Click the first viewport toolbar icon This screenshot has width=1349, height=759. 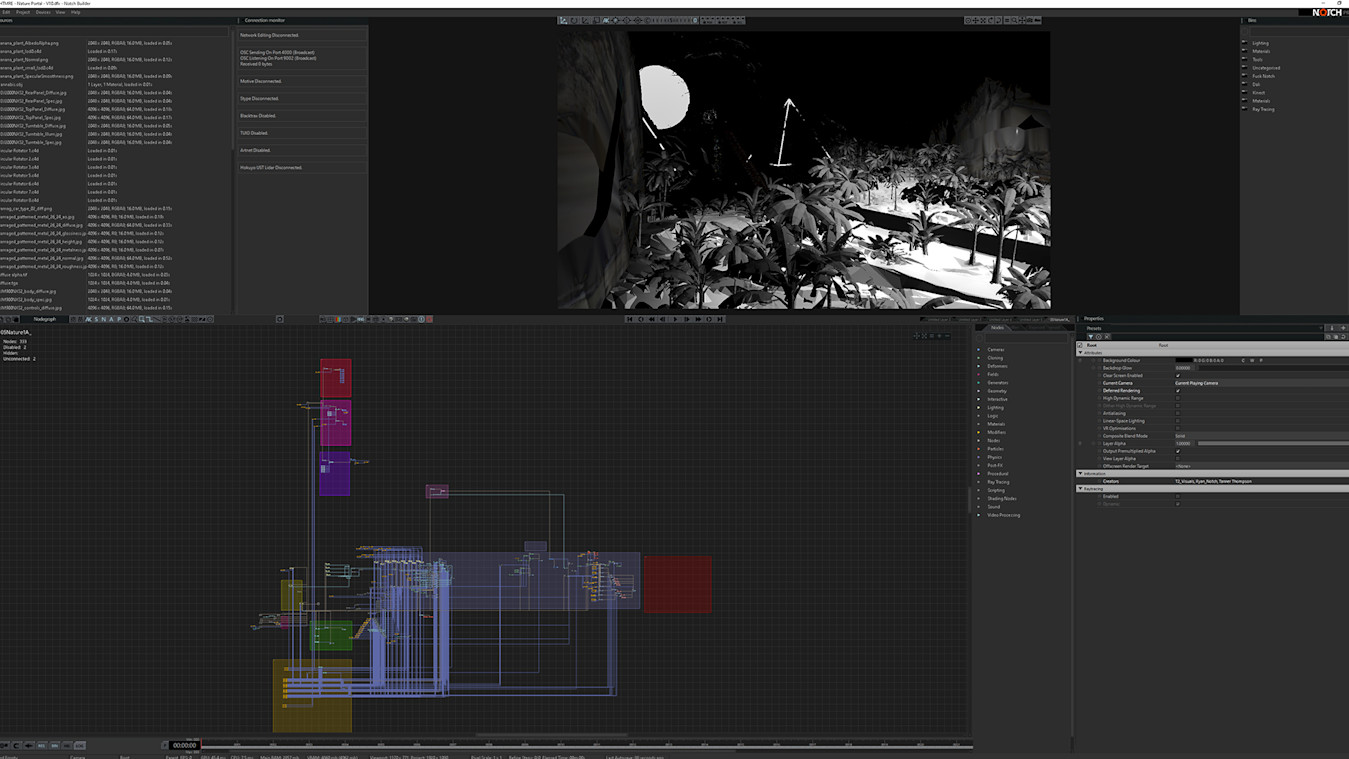coord(564,20)
